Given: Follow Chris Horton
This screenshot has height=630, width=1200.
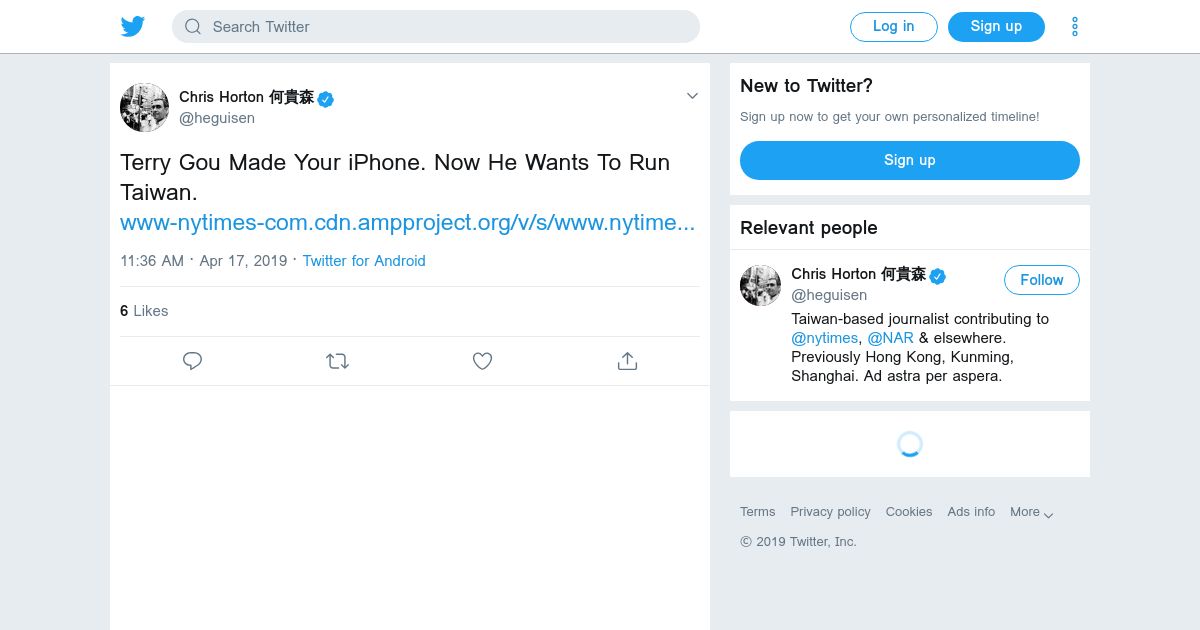Looking at the screenshot, I should click(1041, 280).
